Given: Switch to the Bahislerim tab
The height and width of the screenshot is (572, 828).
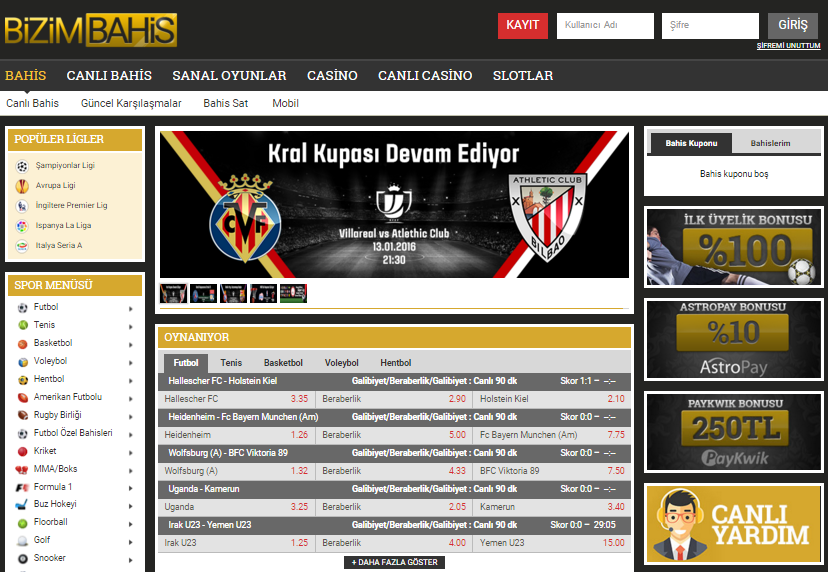Looking at the screenshot, I should coord(770,143).
